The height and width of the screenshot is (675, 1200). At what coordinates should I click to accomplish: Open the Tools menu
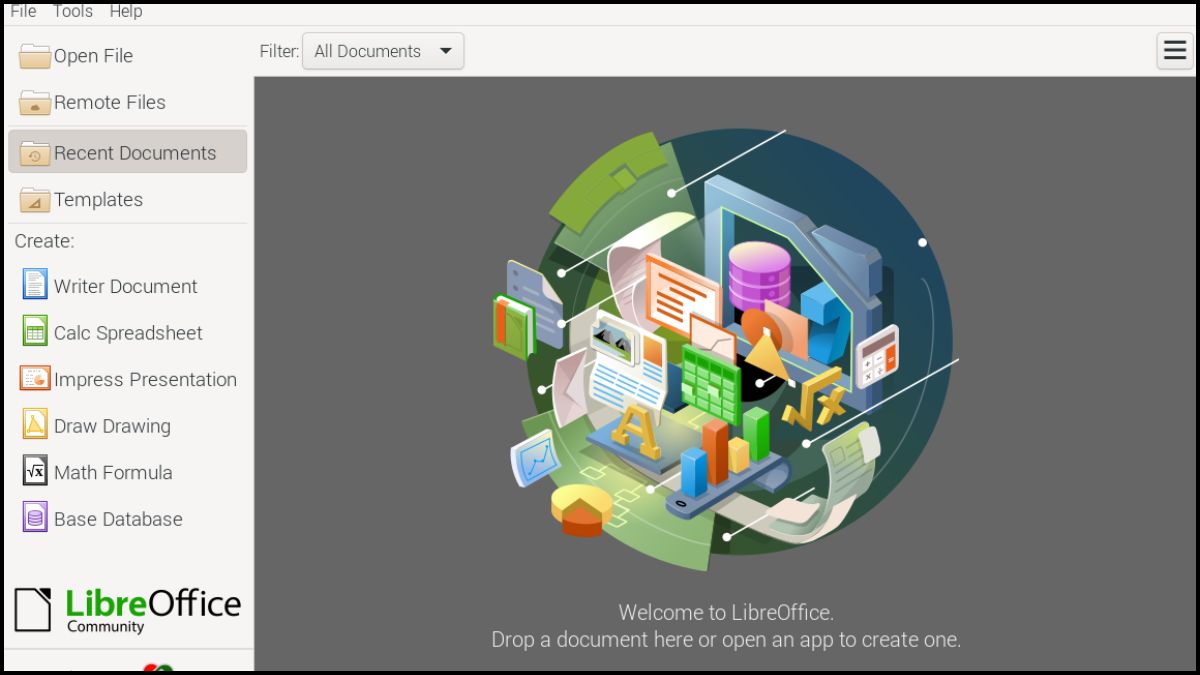click(73, 11)
